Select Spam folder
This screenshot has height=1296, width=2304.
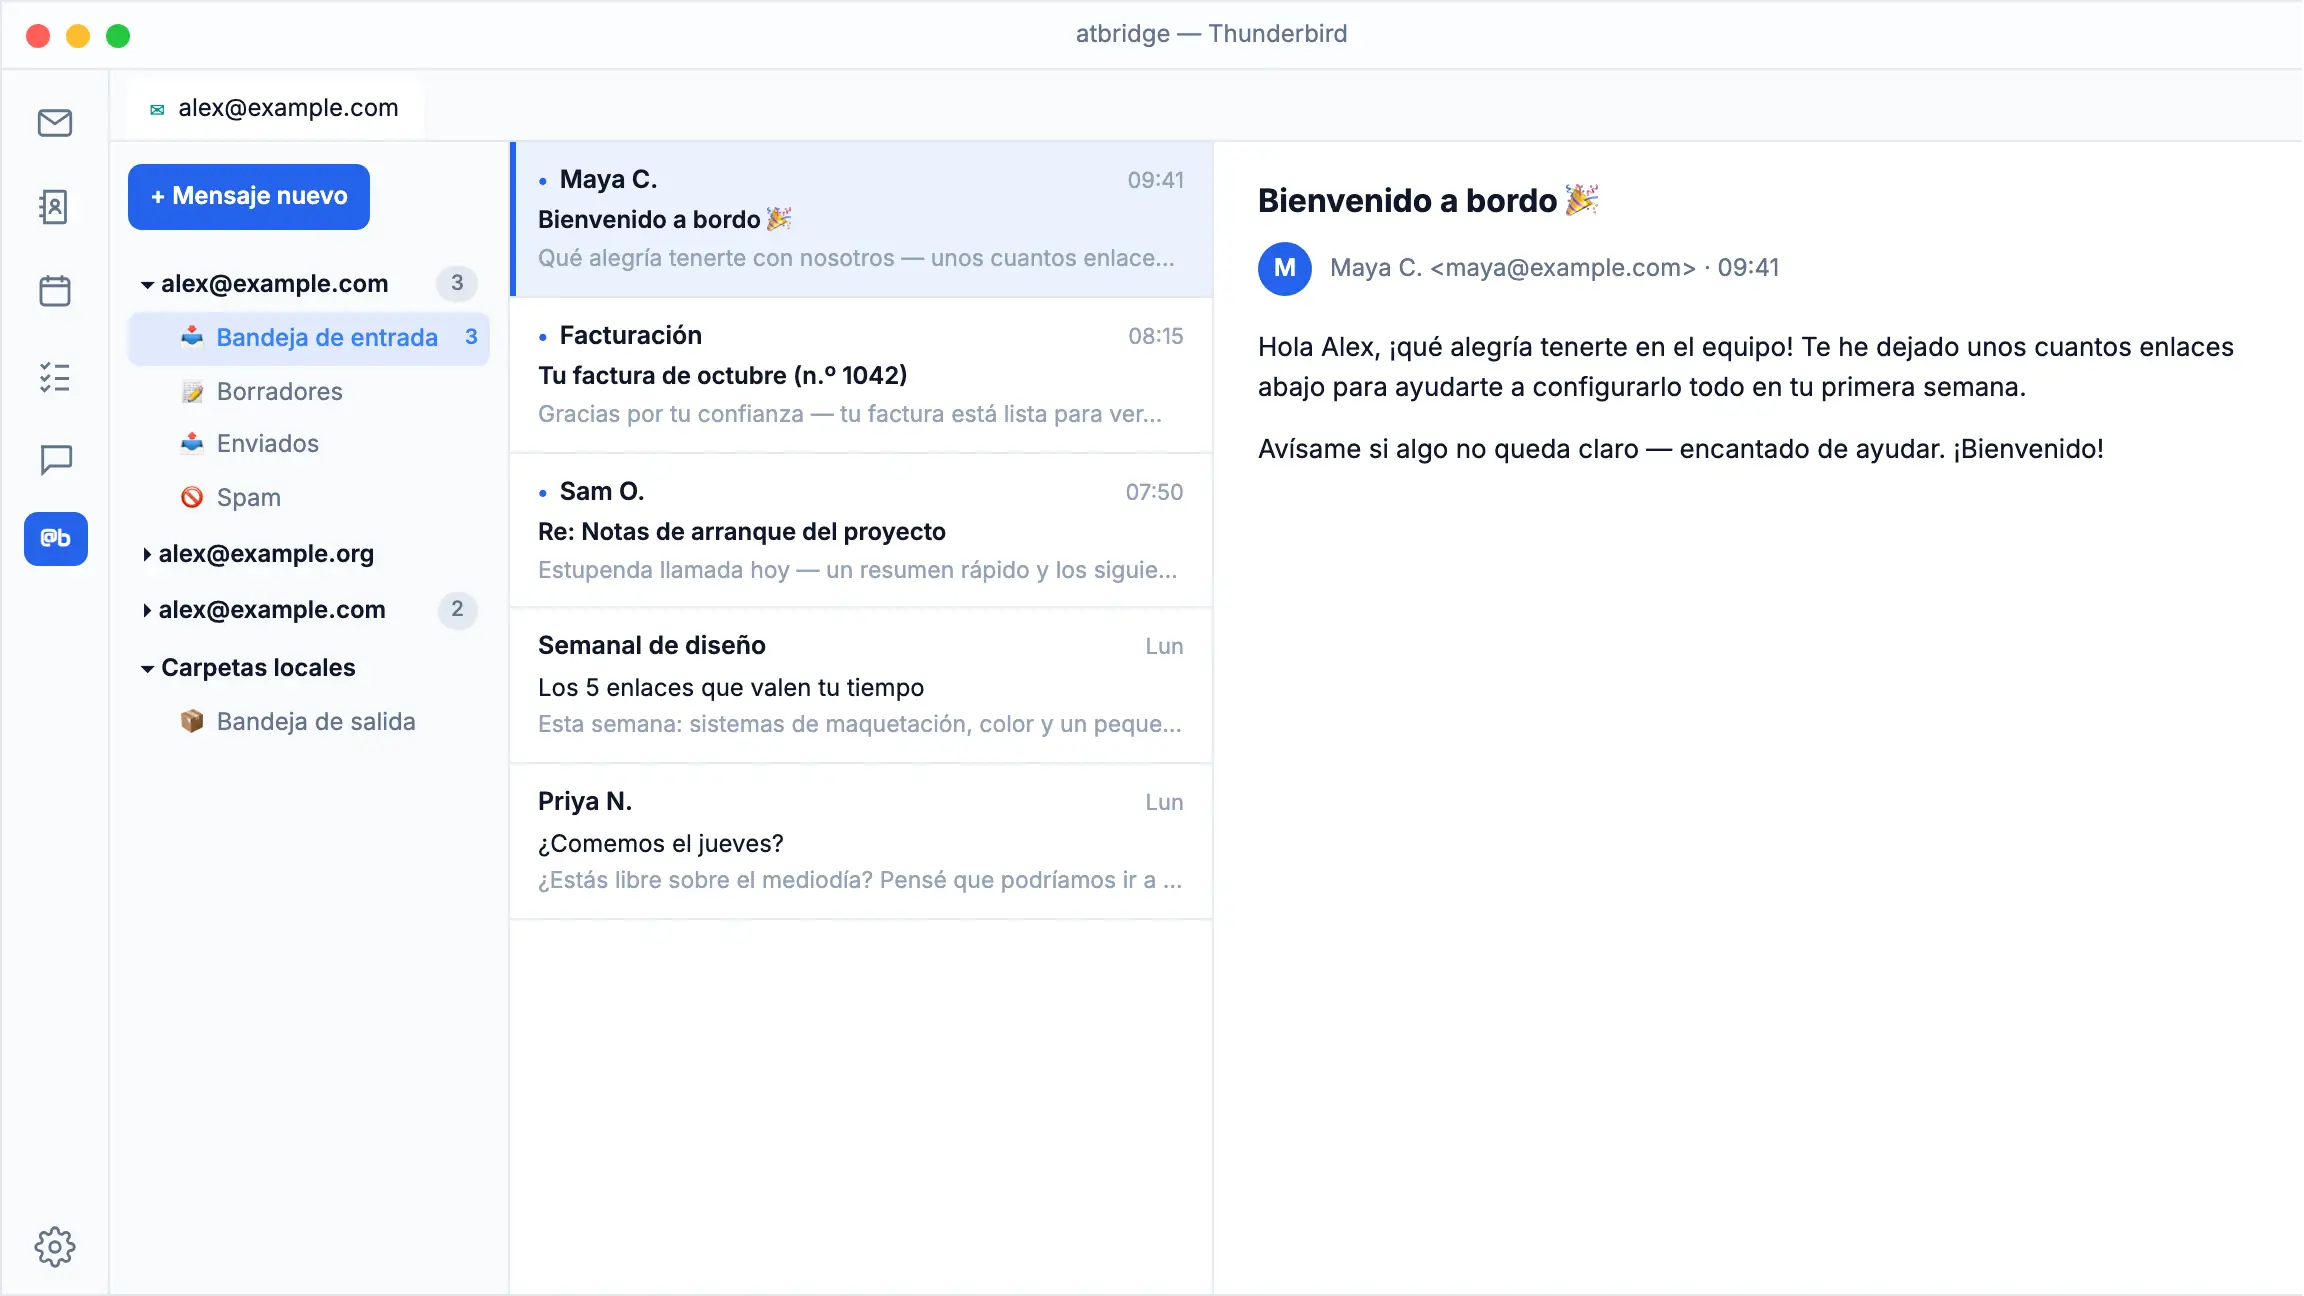tap(309, 497)
